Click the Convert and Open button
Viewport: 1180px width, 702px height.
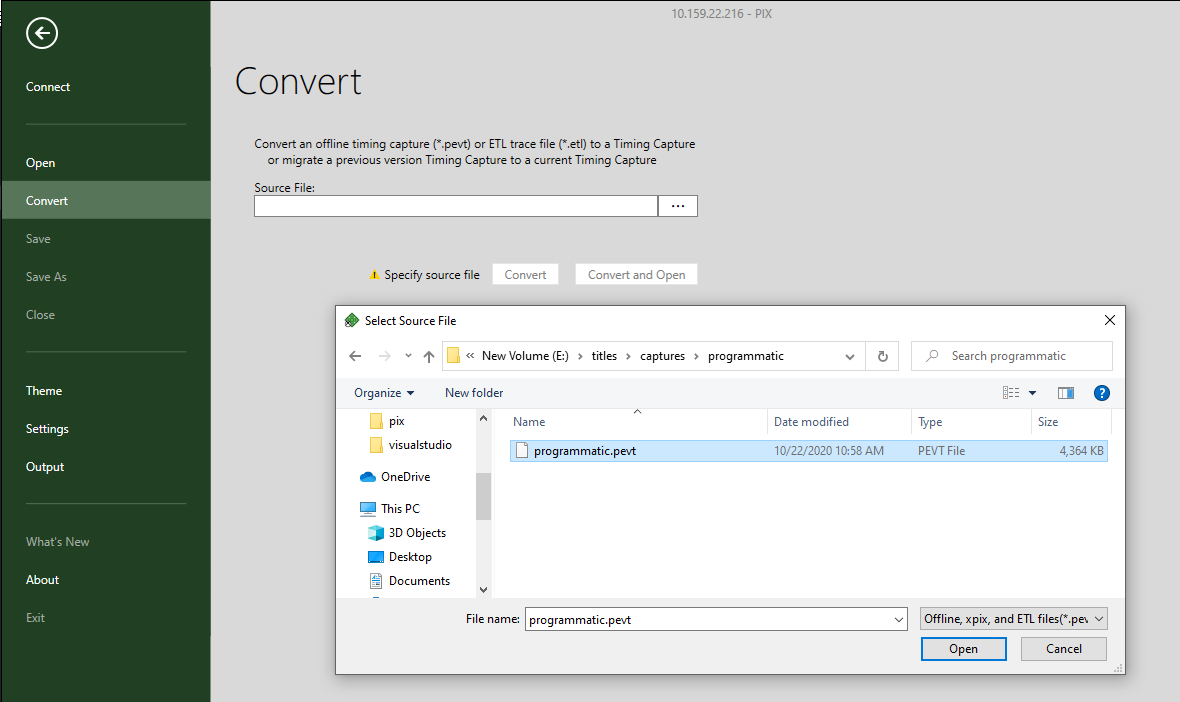point(637,275)
